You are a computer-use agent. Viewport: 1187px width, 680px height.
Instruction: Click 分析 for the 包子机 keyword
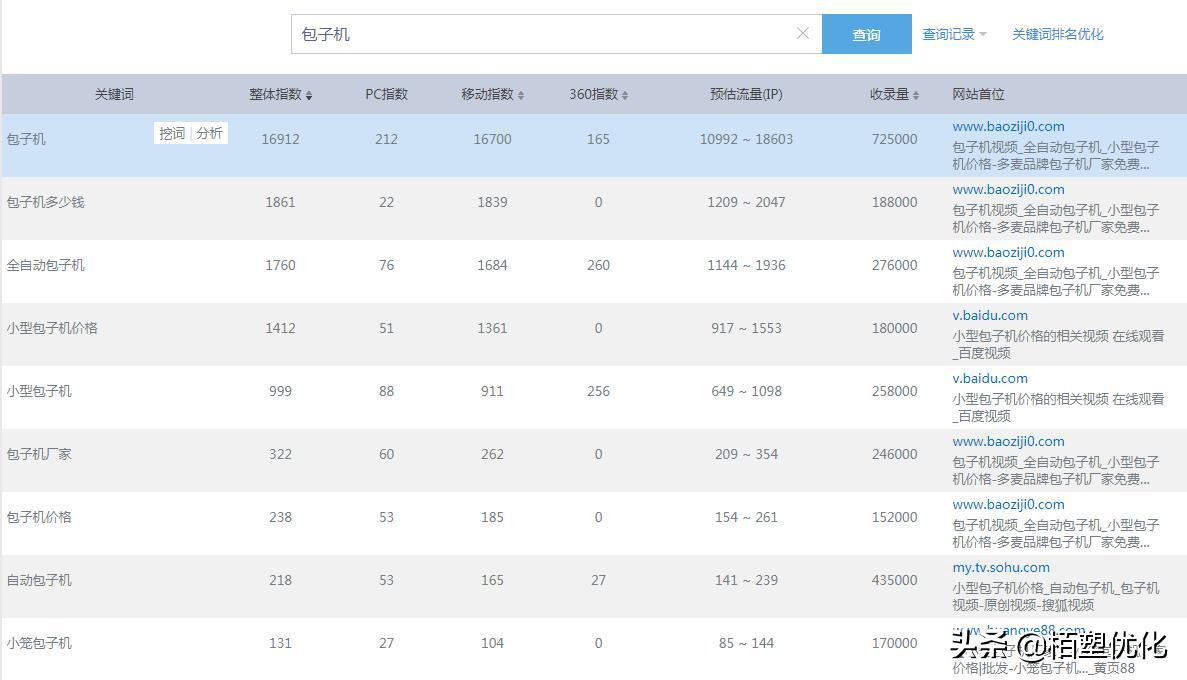tap(210, 133)
